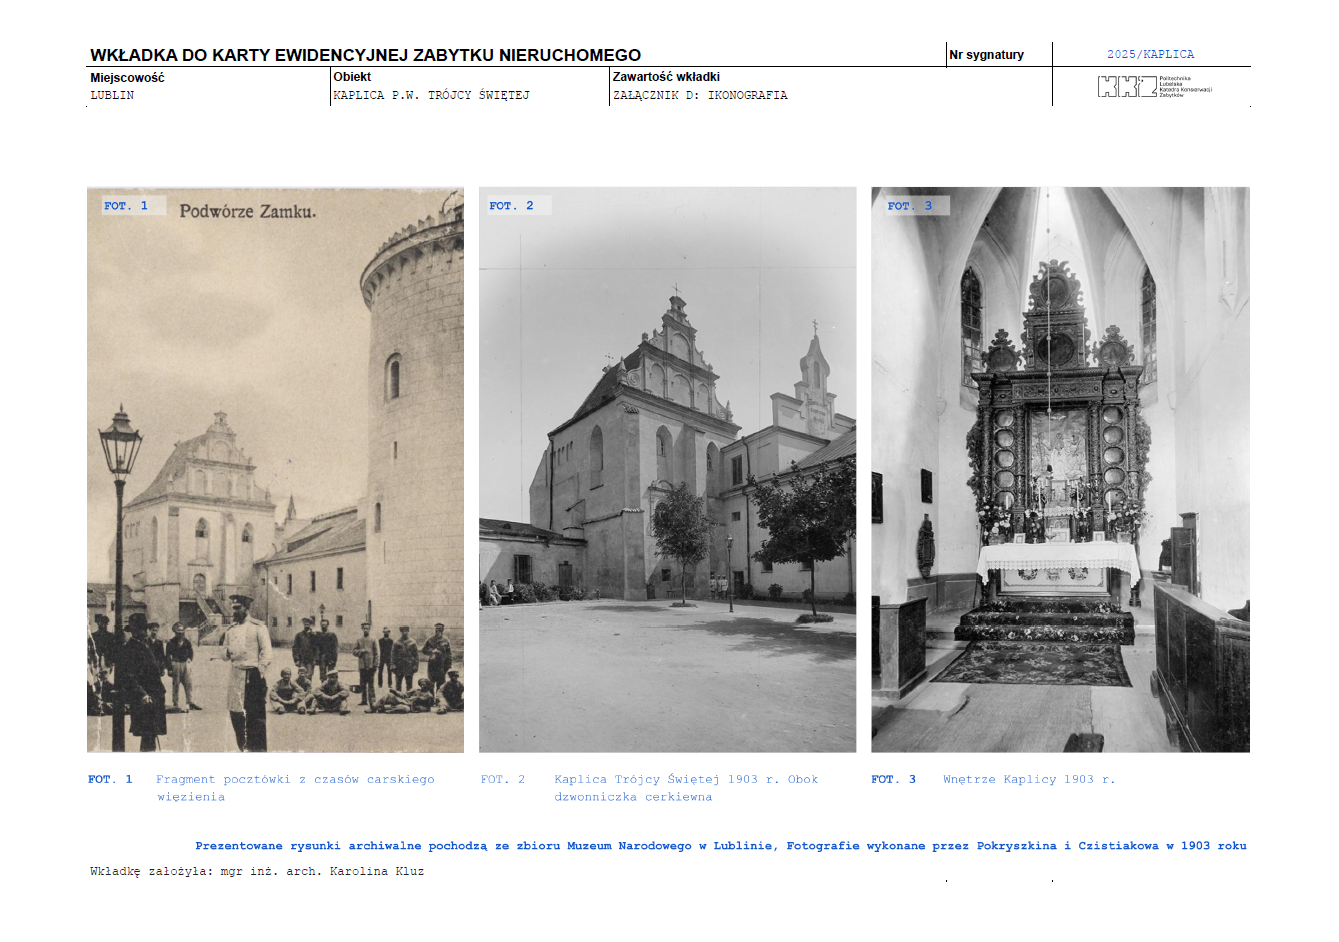Click the 'Obiekt' field label

pos(352,76)
